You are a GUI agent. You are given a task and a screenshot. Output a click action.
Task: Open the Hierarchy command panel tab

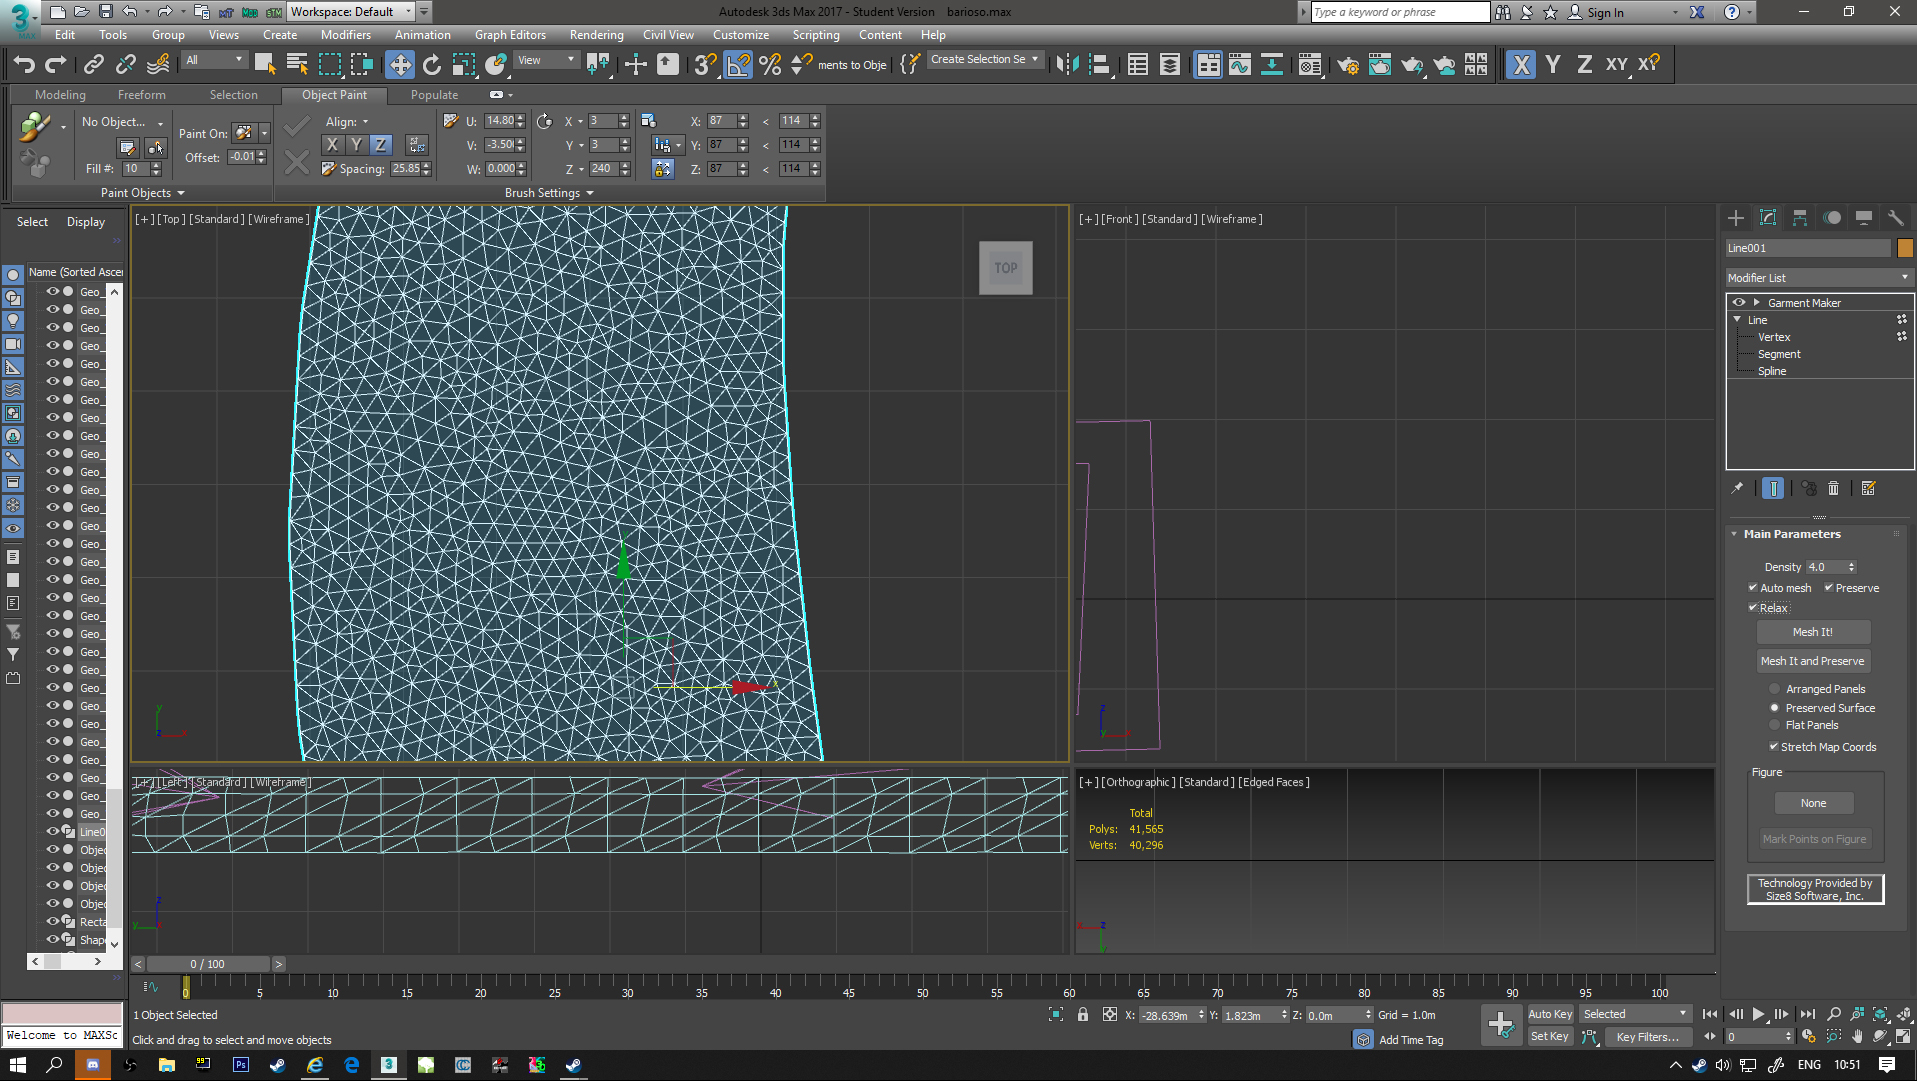coord(1800,218)
